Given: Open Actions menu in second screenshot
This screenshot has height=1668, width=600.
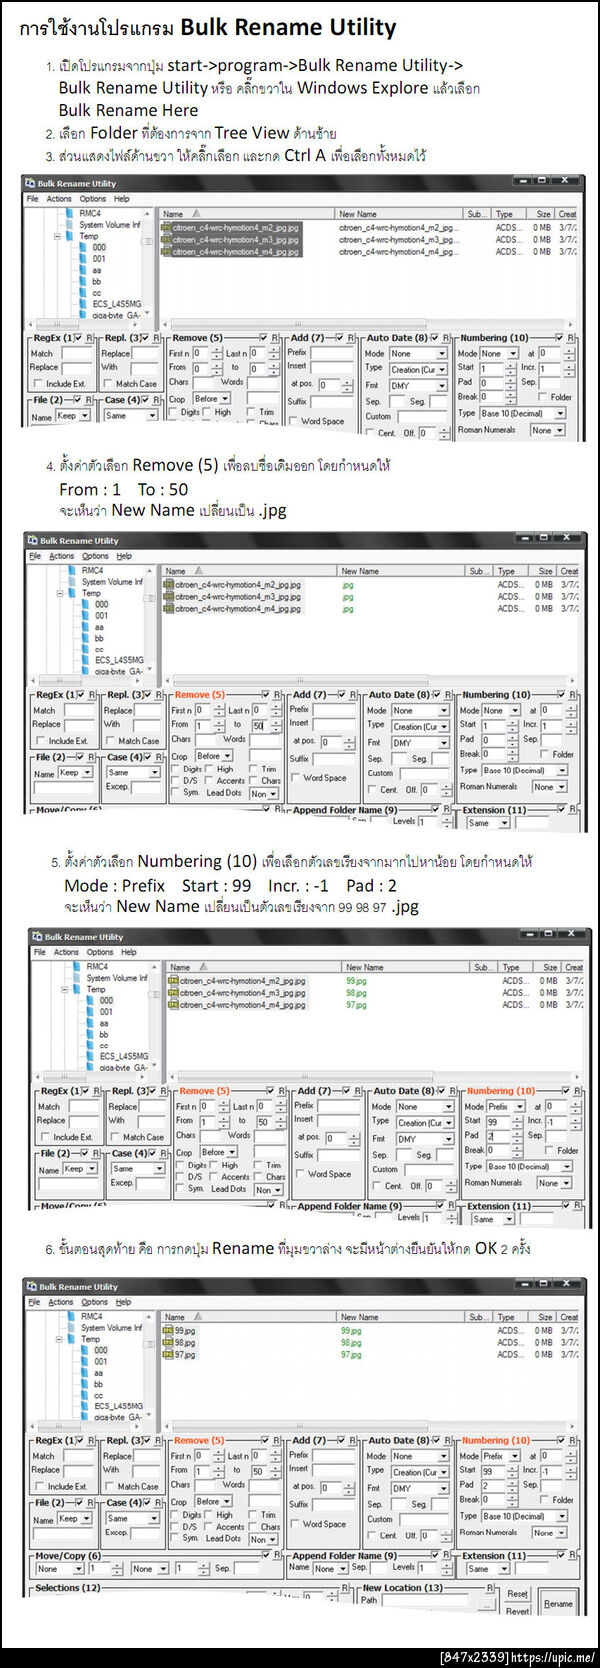Looking at the screenshot, I should (62, 556).
